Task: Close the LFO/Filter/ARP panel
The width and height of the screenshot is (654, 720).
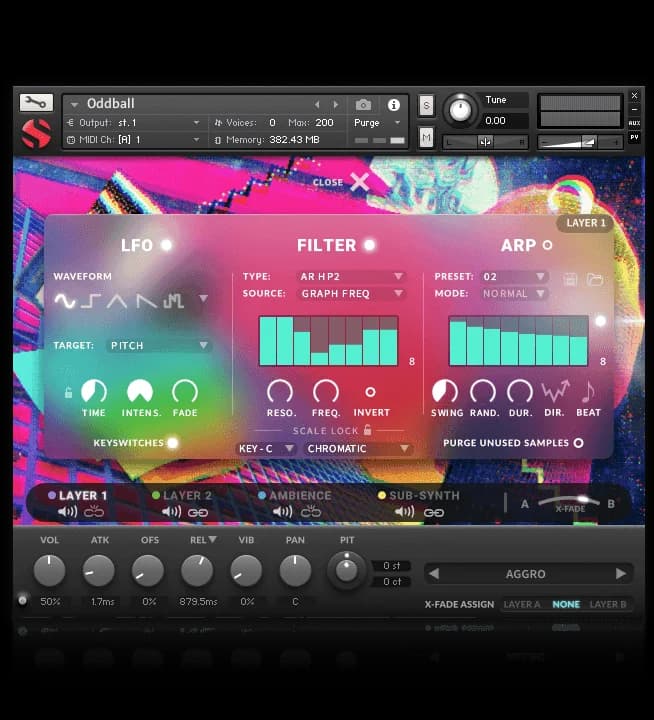Action: (359, 182)
